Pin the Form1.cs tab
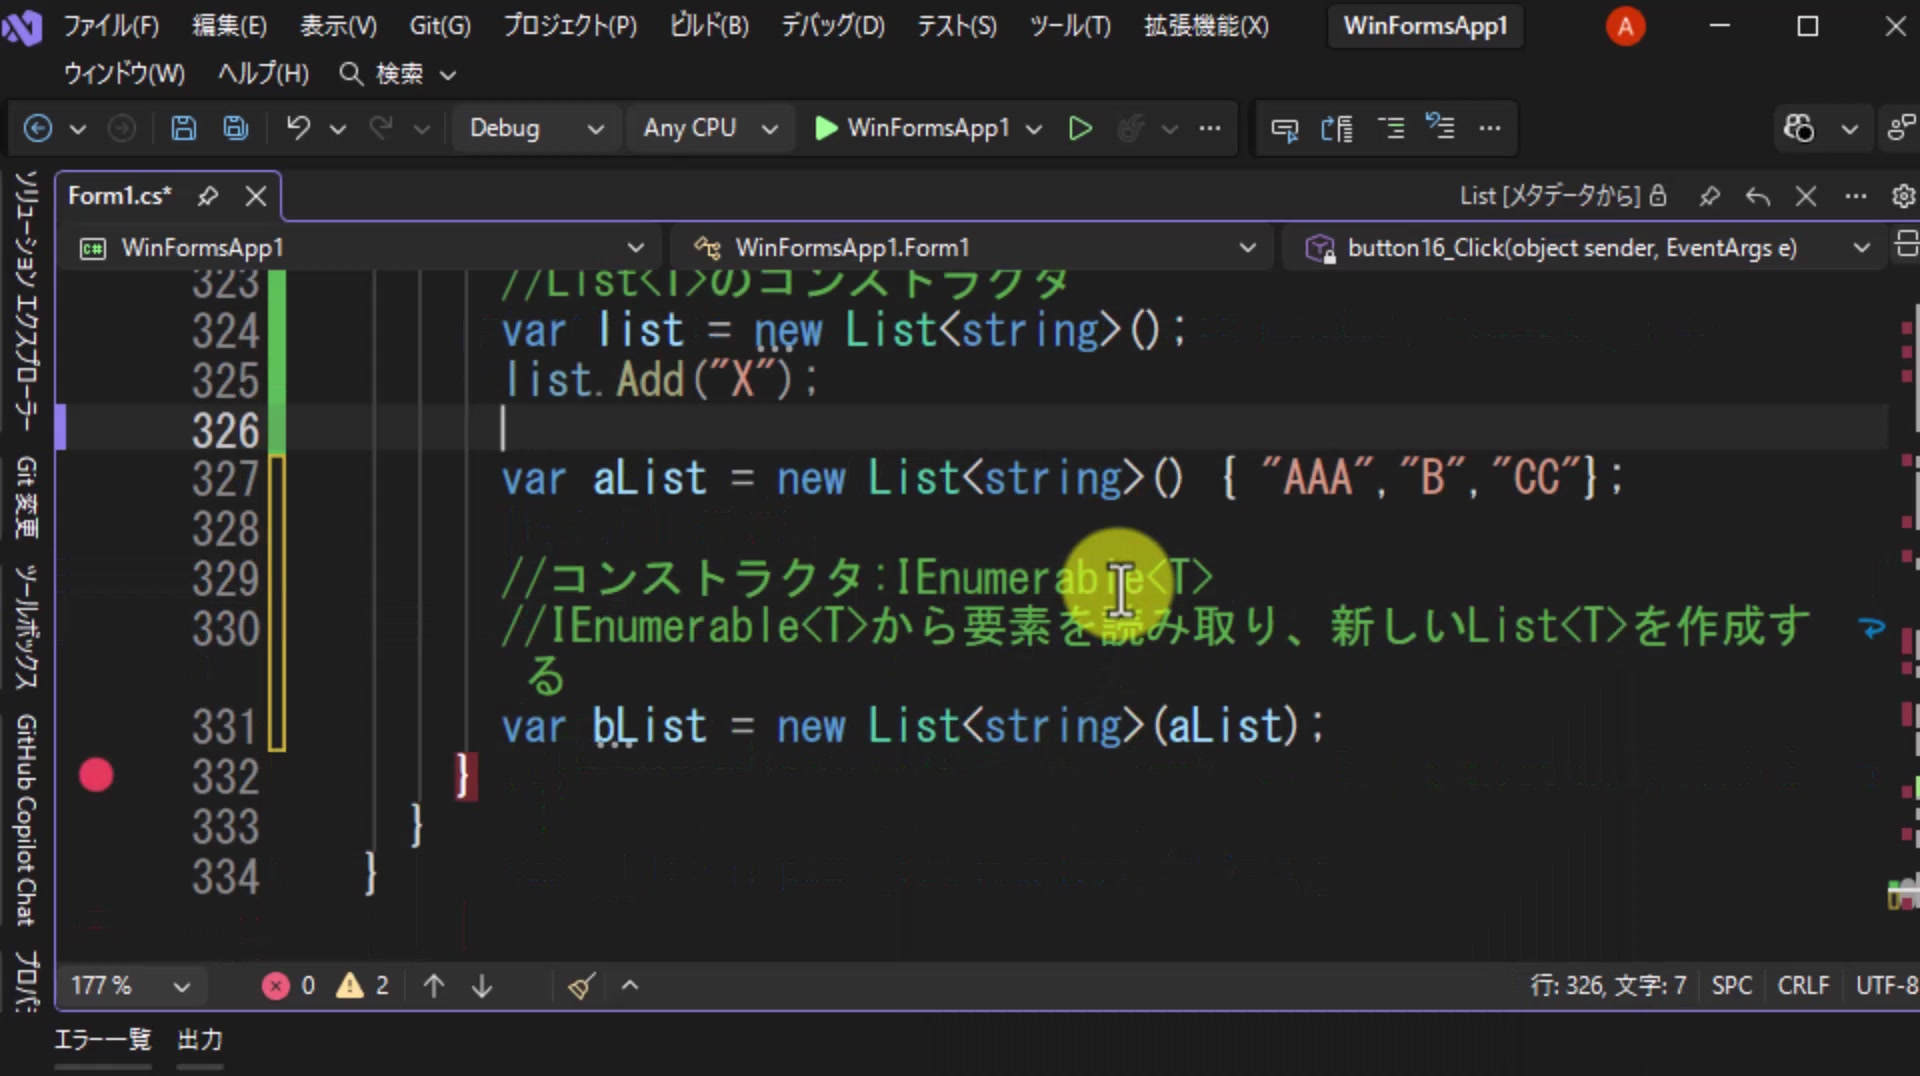The width and height of the screenshot is (1920, 1076). point(207,196)
